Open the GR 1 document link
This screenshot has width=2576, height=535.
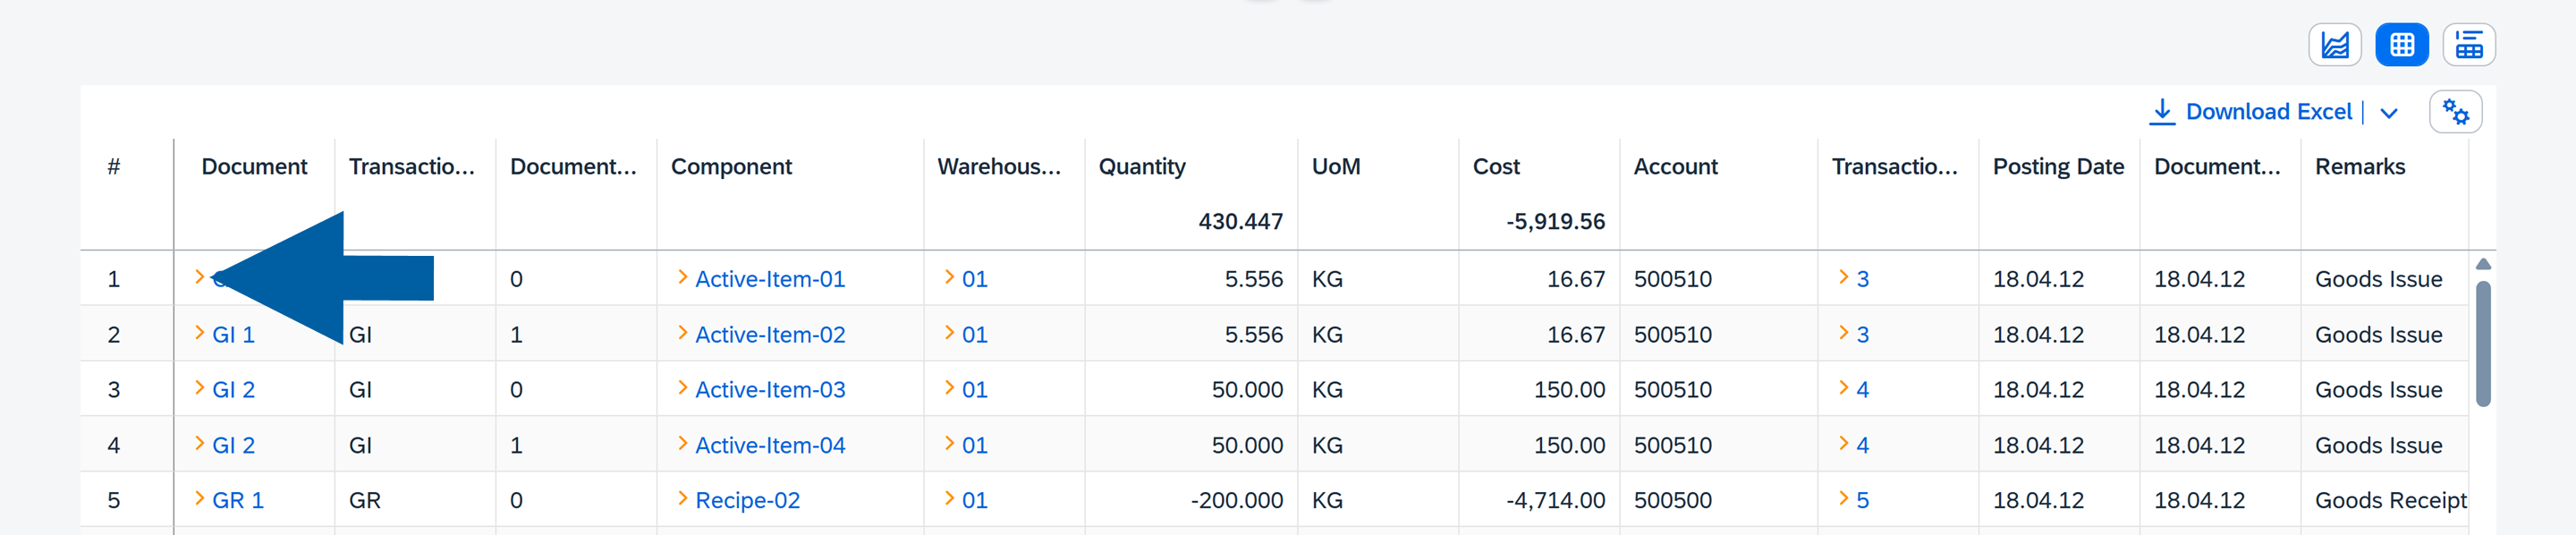pyautogui.click(x=238, y=500)
